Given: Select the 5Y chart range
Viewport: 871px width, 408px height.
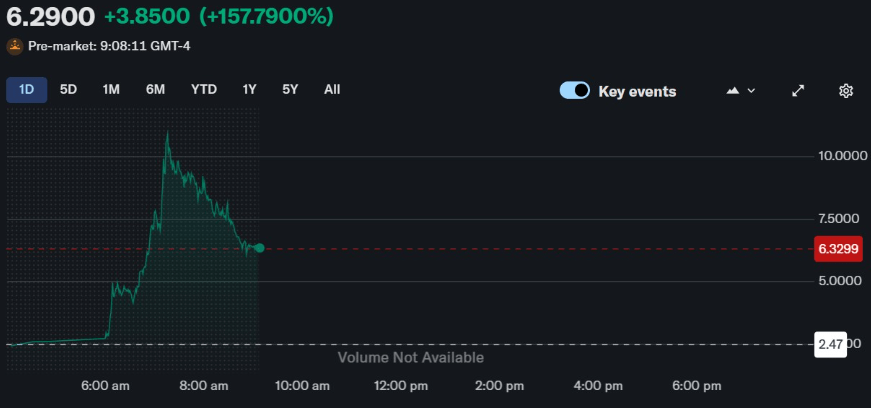Looking at the screenshot, I should [x=290, y=89].
